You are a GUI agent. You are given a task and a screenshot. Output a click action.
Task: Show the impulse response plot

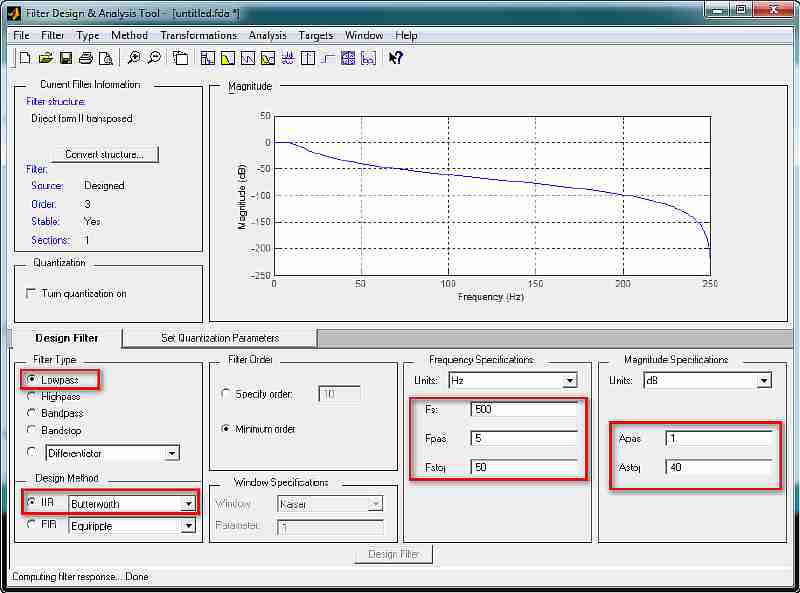point(308,58)
